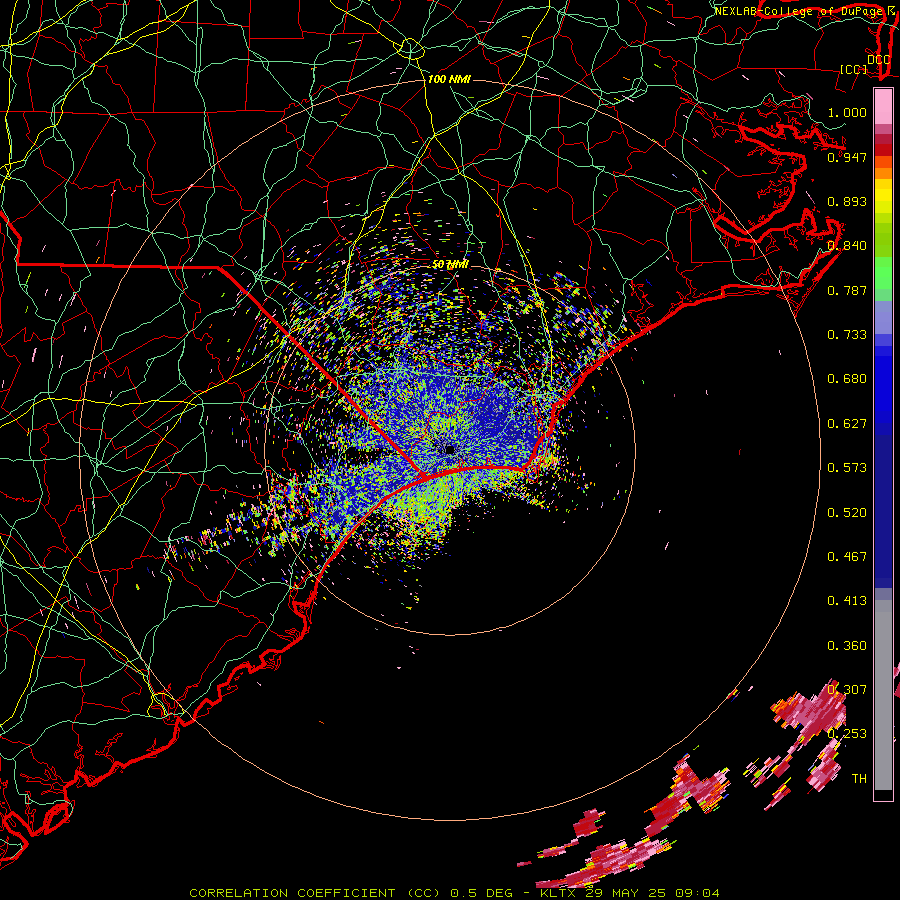Click the light pink swatch at the legend top
Viewport: 900px width, 900px height.
coord(883,106)
